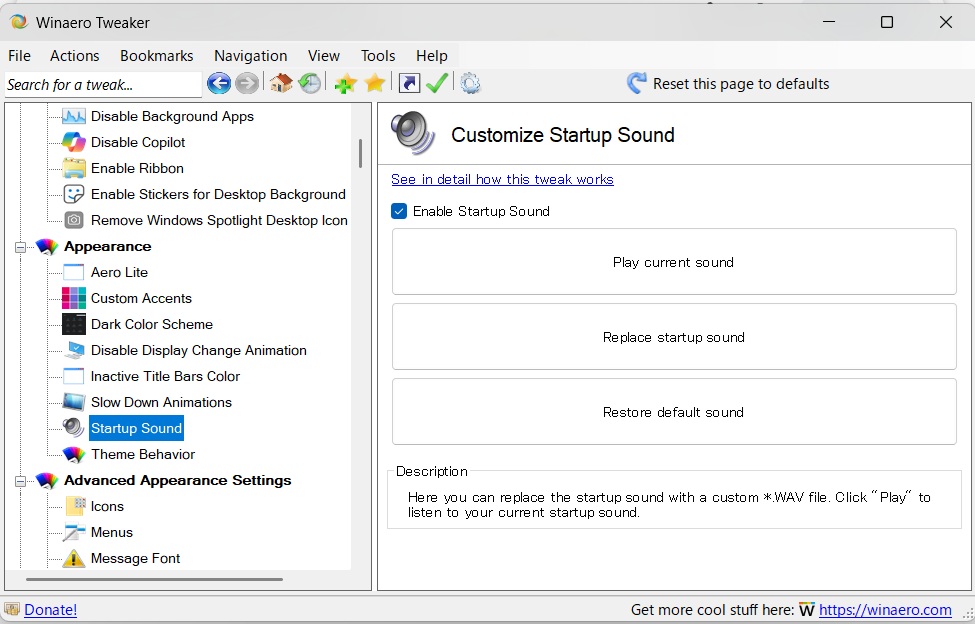Click the tree panel vertical scrollbar thumb
The height and width of the screenshot is (624, 975).
click(360, 153)
